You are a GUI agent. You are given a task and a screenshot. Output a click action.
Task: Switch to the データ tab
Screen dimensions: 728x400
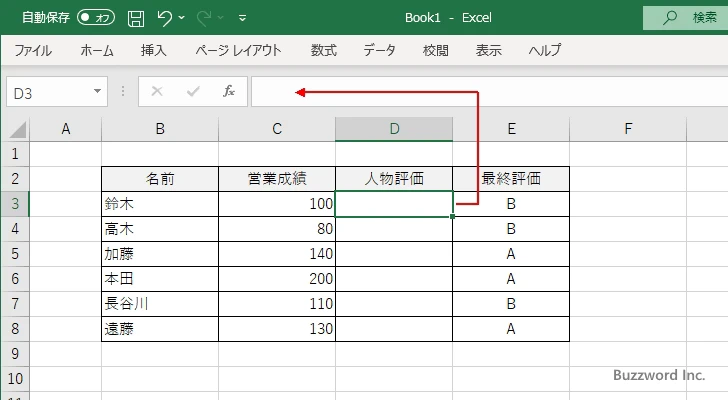pos(379,50)
